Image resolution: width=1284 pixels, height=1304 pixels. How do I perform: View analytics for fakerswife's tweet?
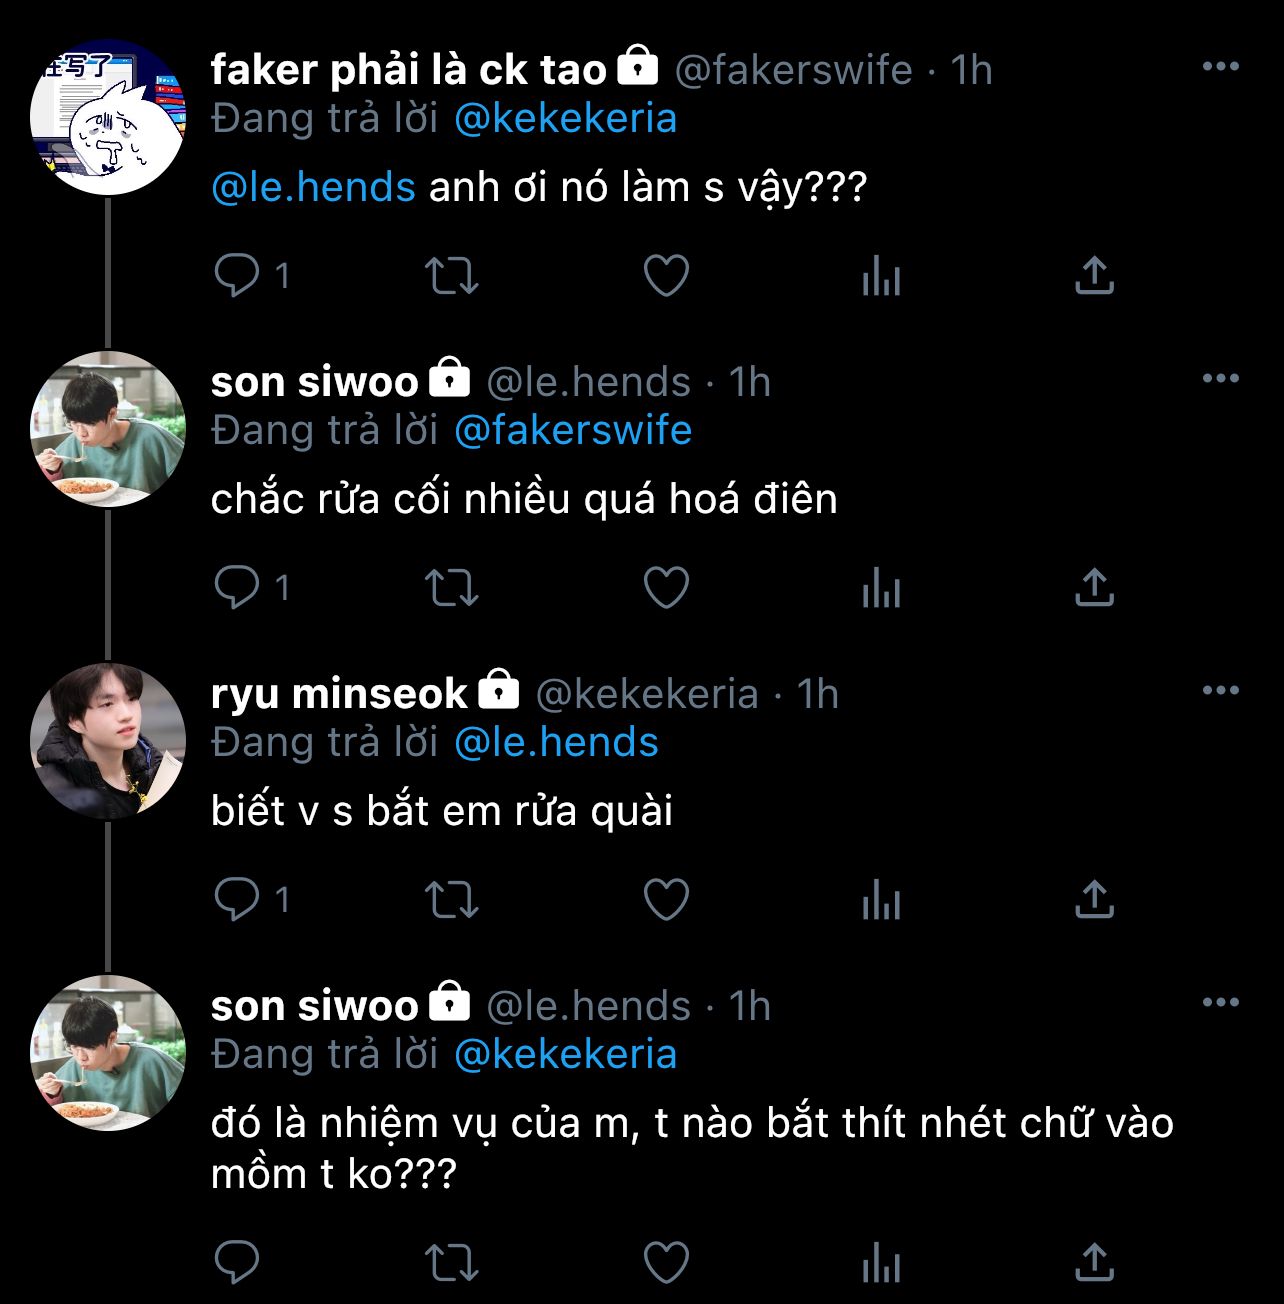pos(881,276)
